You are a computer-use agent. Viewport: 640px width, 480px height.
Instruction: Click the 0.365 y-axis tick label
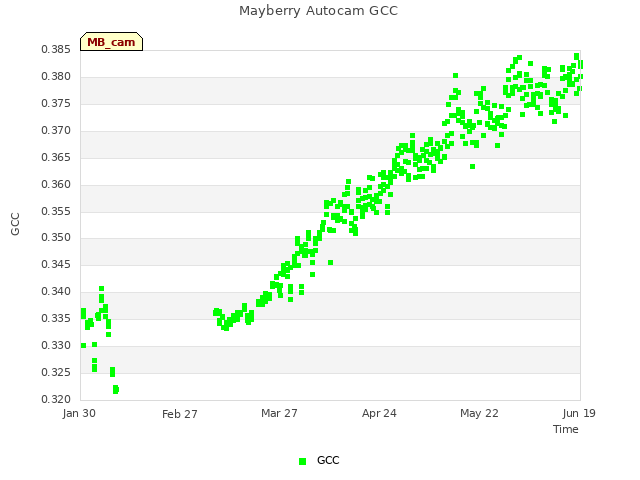click(x=56, y=158)
